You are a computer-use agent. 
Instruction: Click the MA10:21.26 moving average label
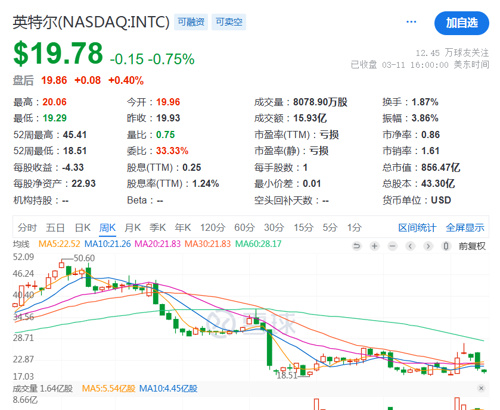107,244
